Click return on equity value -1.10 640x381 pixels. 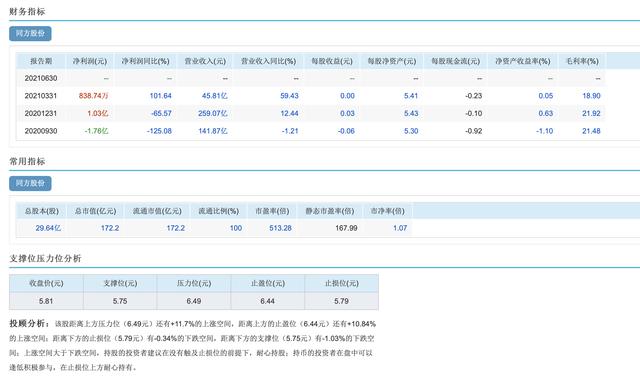[x=544, y=131]
